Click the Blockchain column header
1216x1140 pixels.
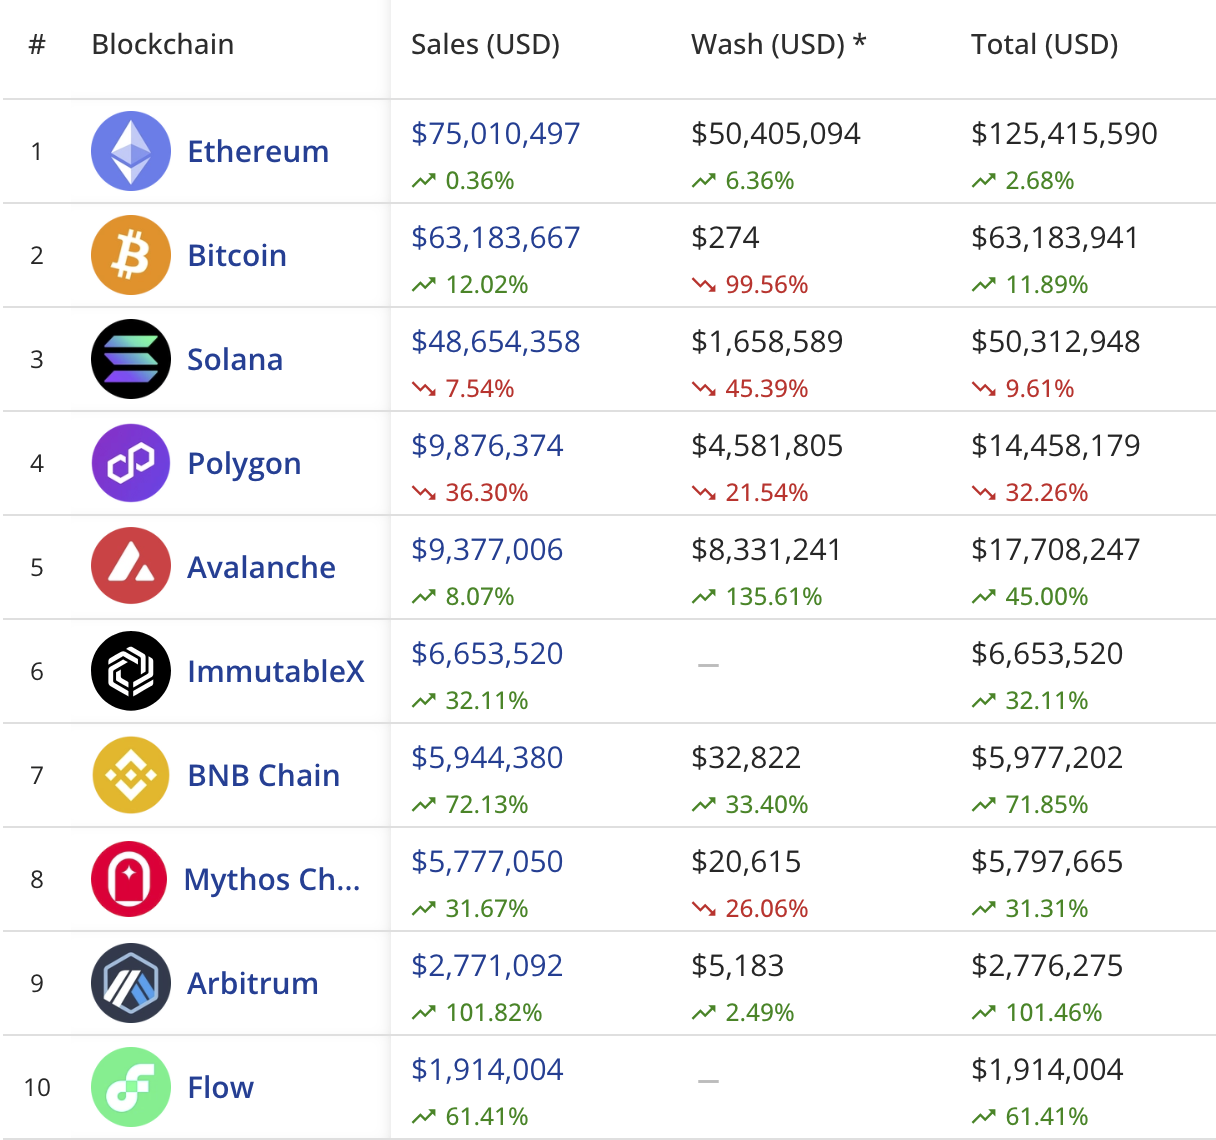[x=163, y=44]
